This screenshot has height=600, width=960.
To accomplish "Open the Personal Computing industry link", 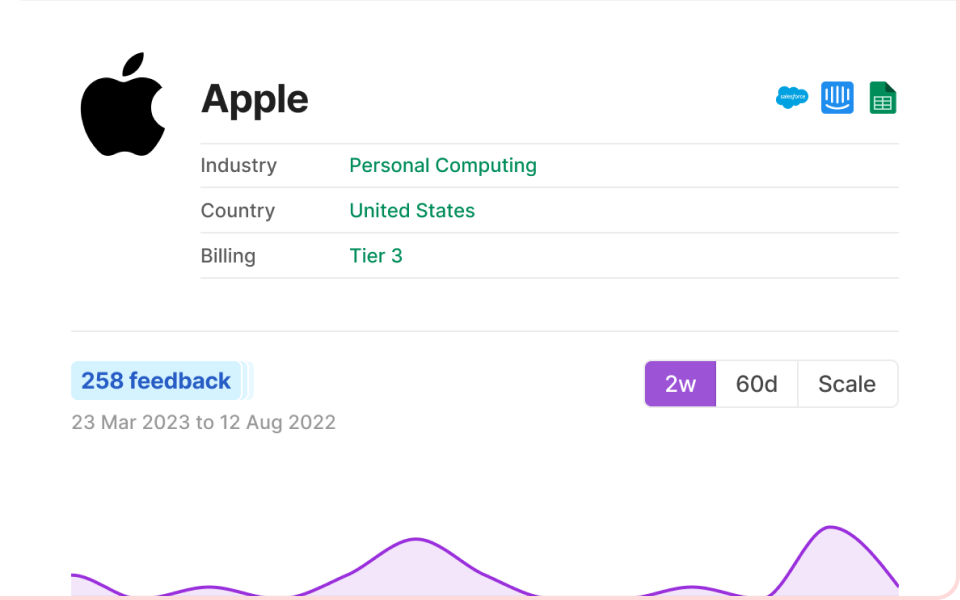I will pos(442,165).
